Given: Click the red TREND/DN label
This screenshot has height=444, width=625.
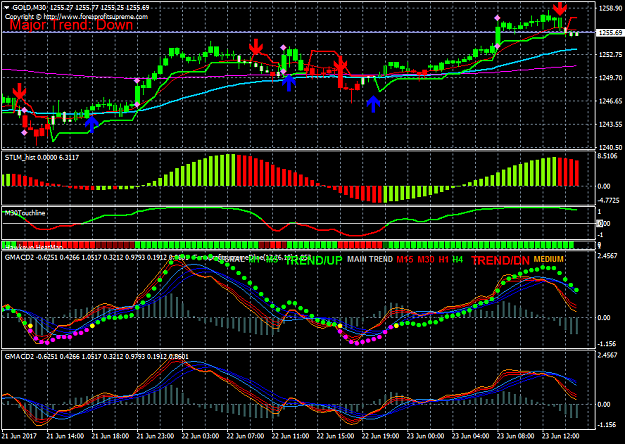Looking at the screenshot, I should point(500,261).
